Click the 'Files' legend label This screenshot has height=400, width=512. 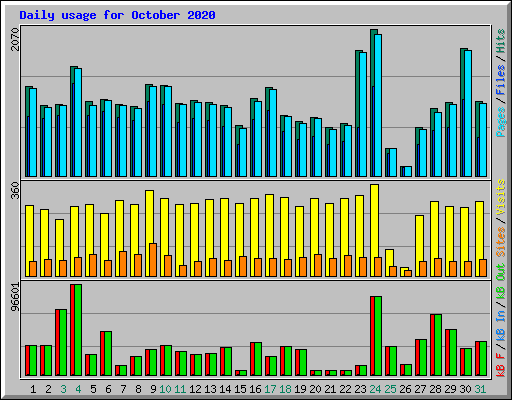click(x=501, y=80)
